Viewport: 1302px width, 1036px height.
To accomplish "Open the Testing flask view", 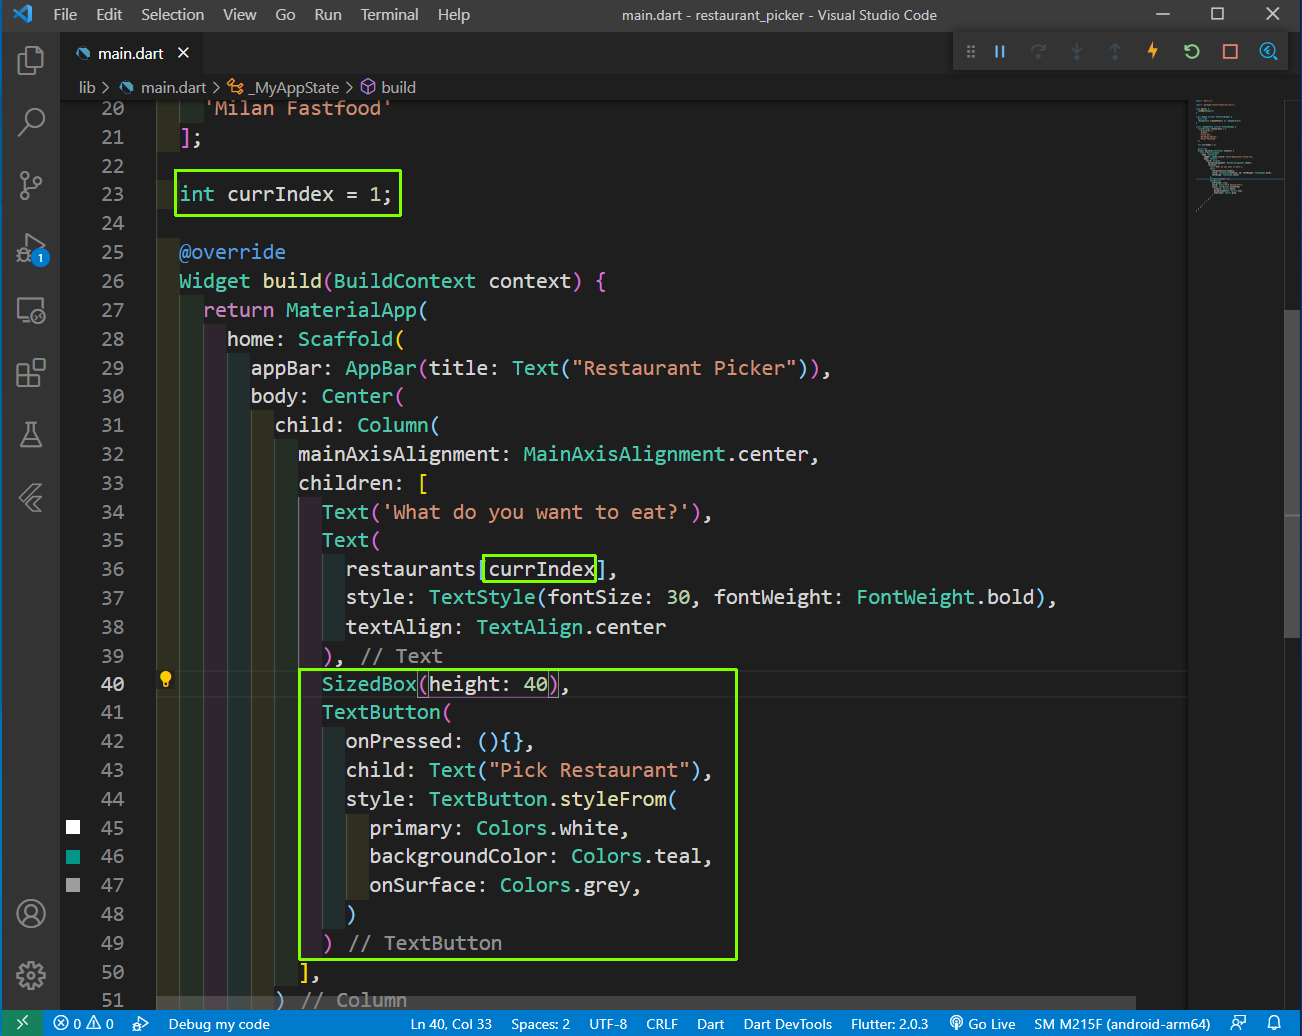I will [x=31, y=435].
